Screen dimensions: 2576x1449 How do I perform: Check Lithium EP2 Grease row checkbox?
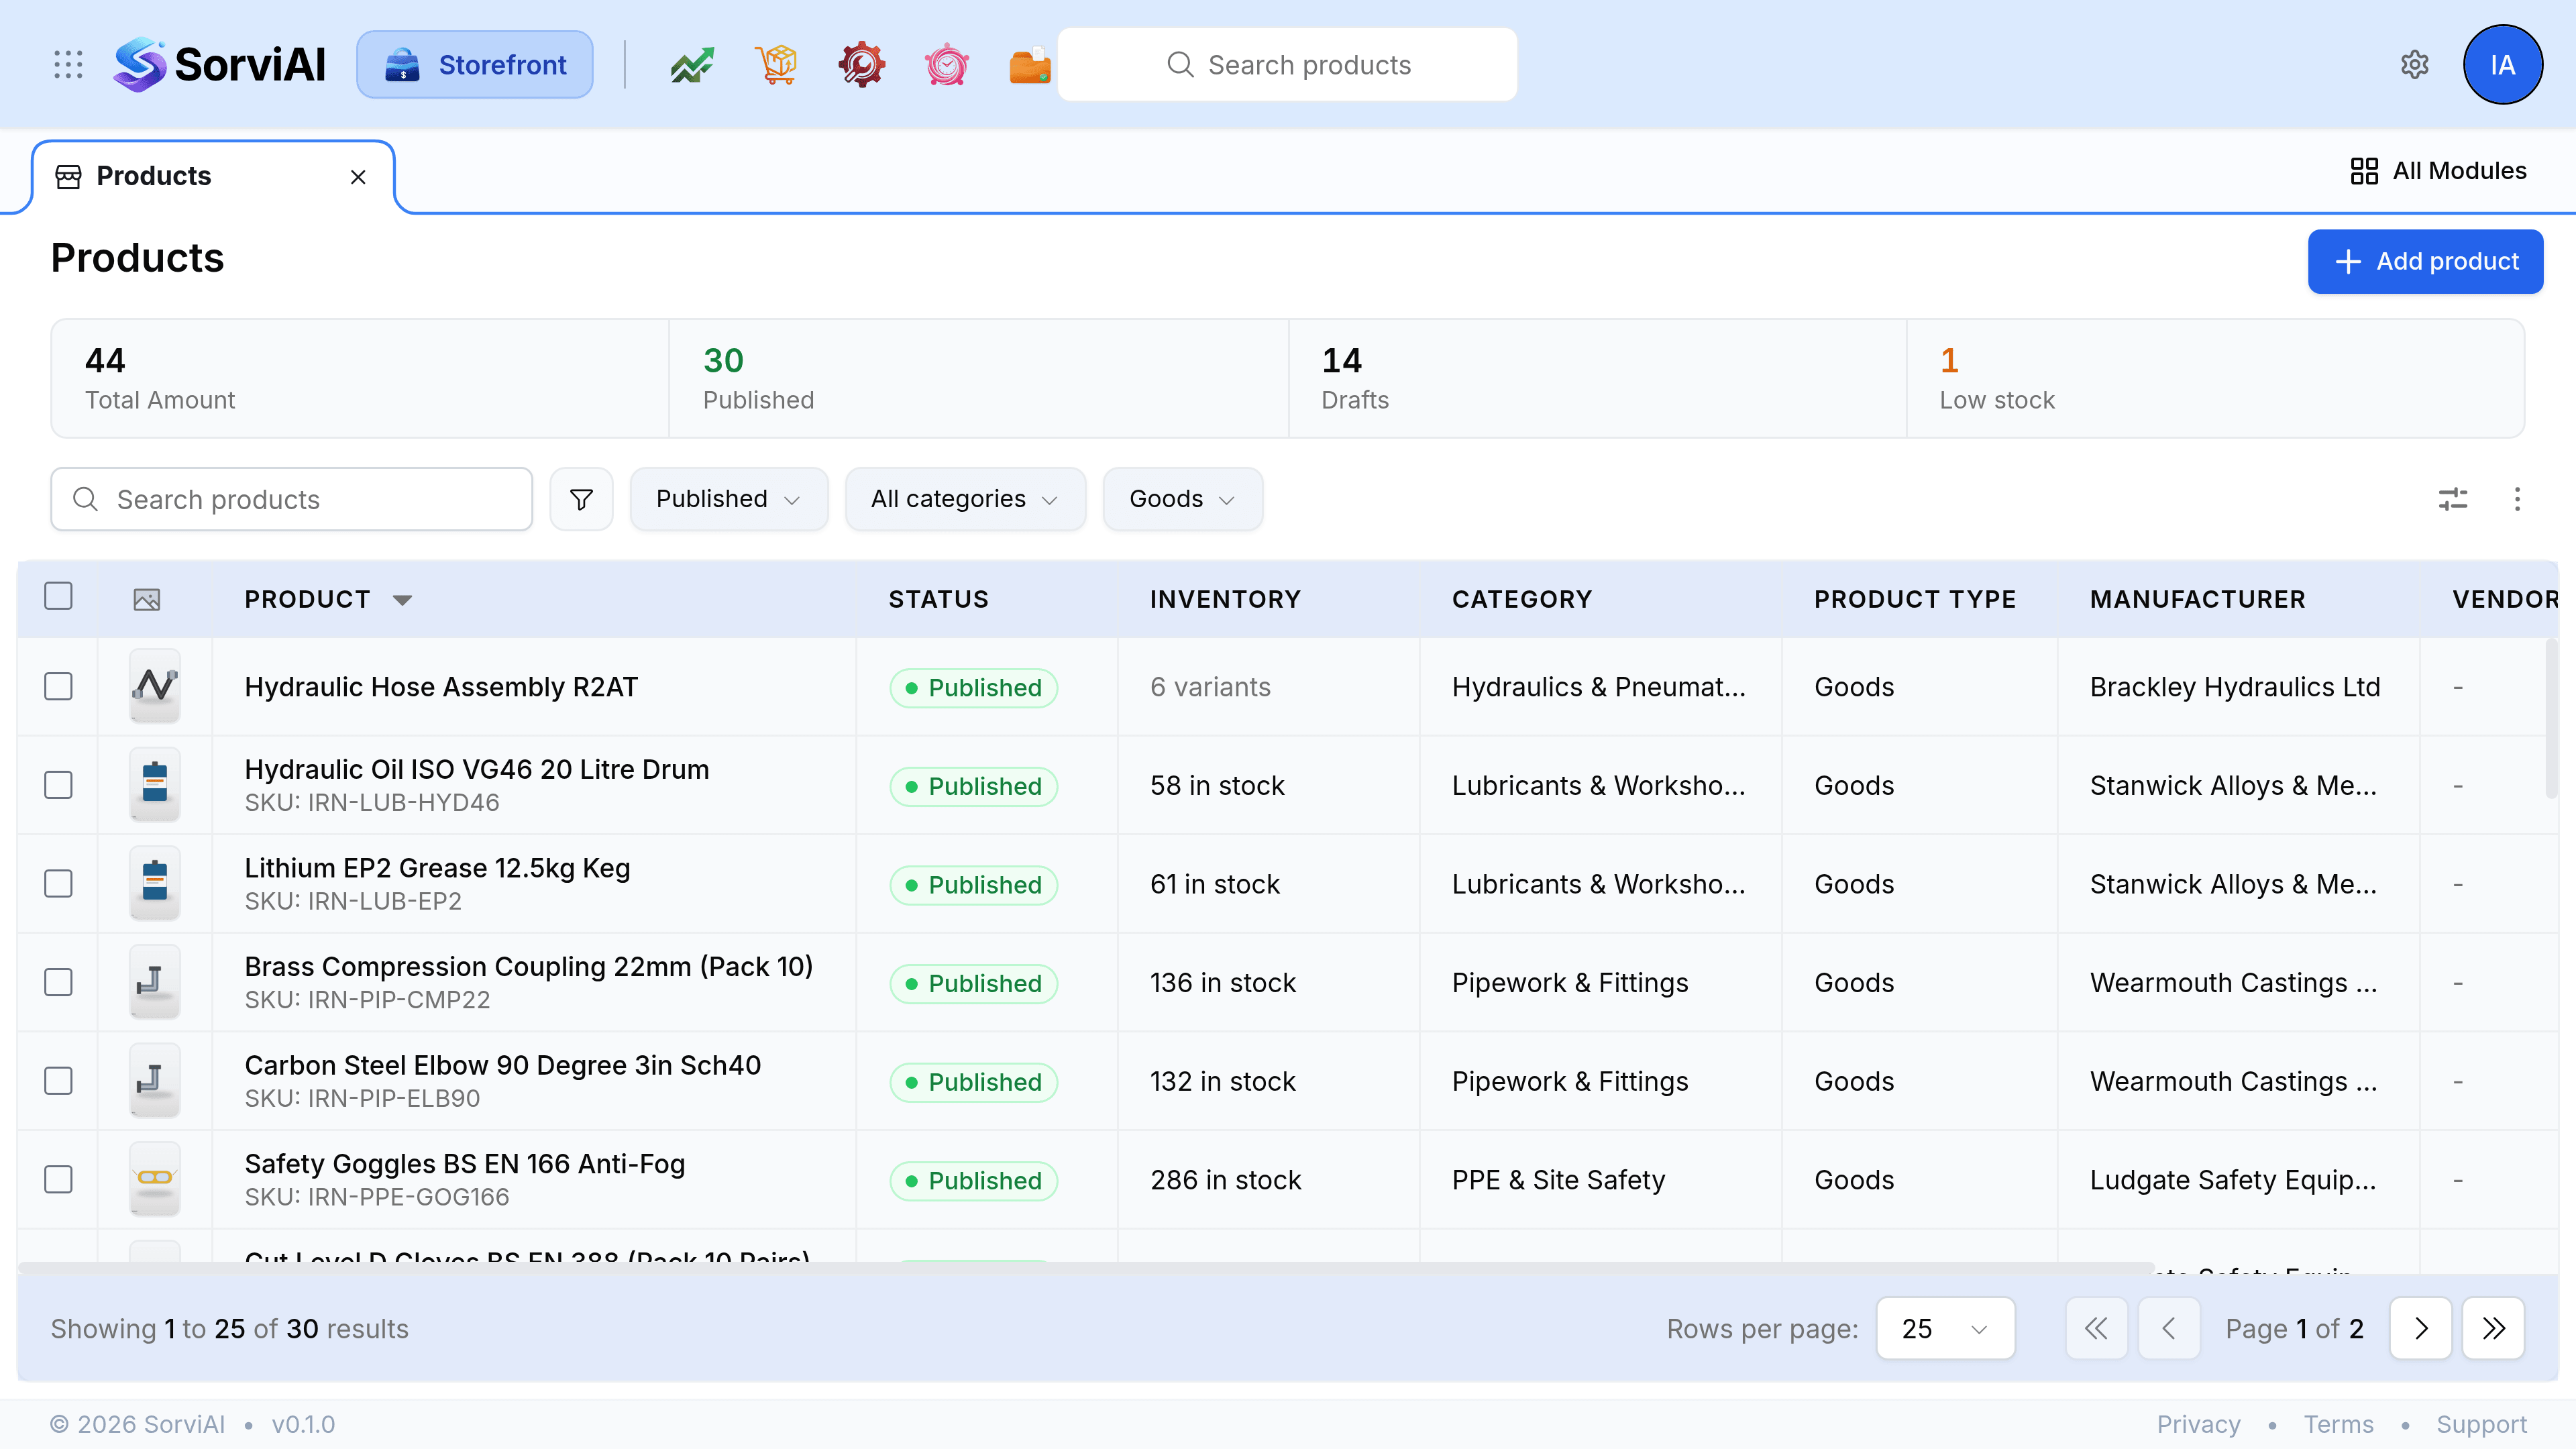pyautogui.click(x=58, y=884)
